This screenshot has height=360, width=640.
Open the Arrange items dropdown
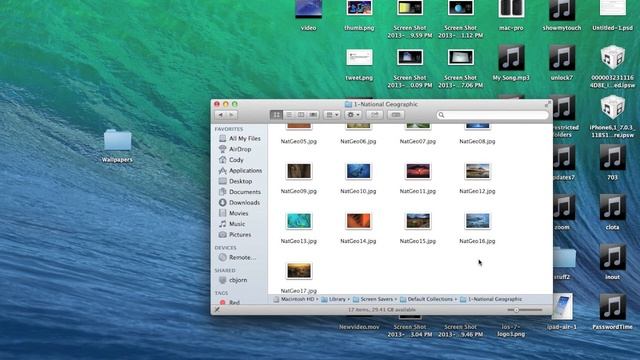[x=332, y=115]
